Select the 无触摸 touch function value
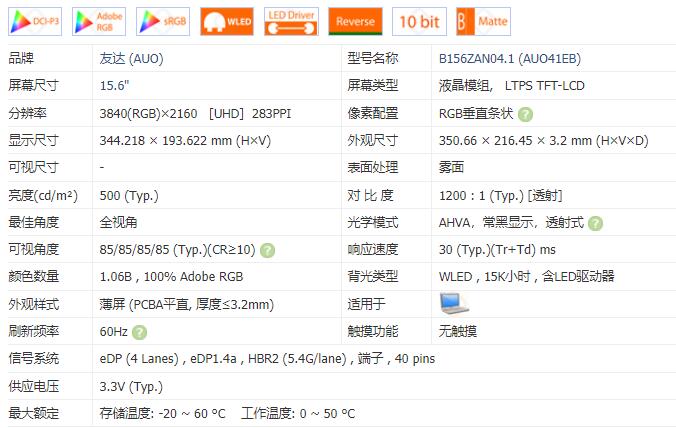This screenshot has height=428, width=676. point(458,331)
